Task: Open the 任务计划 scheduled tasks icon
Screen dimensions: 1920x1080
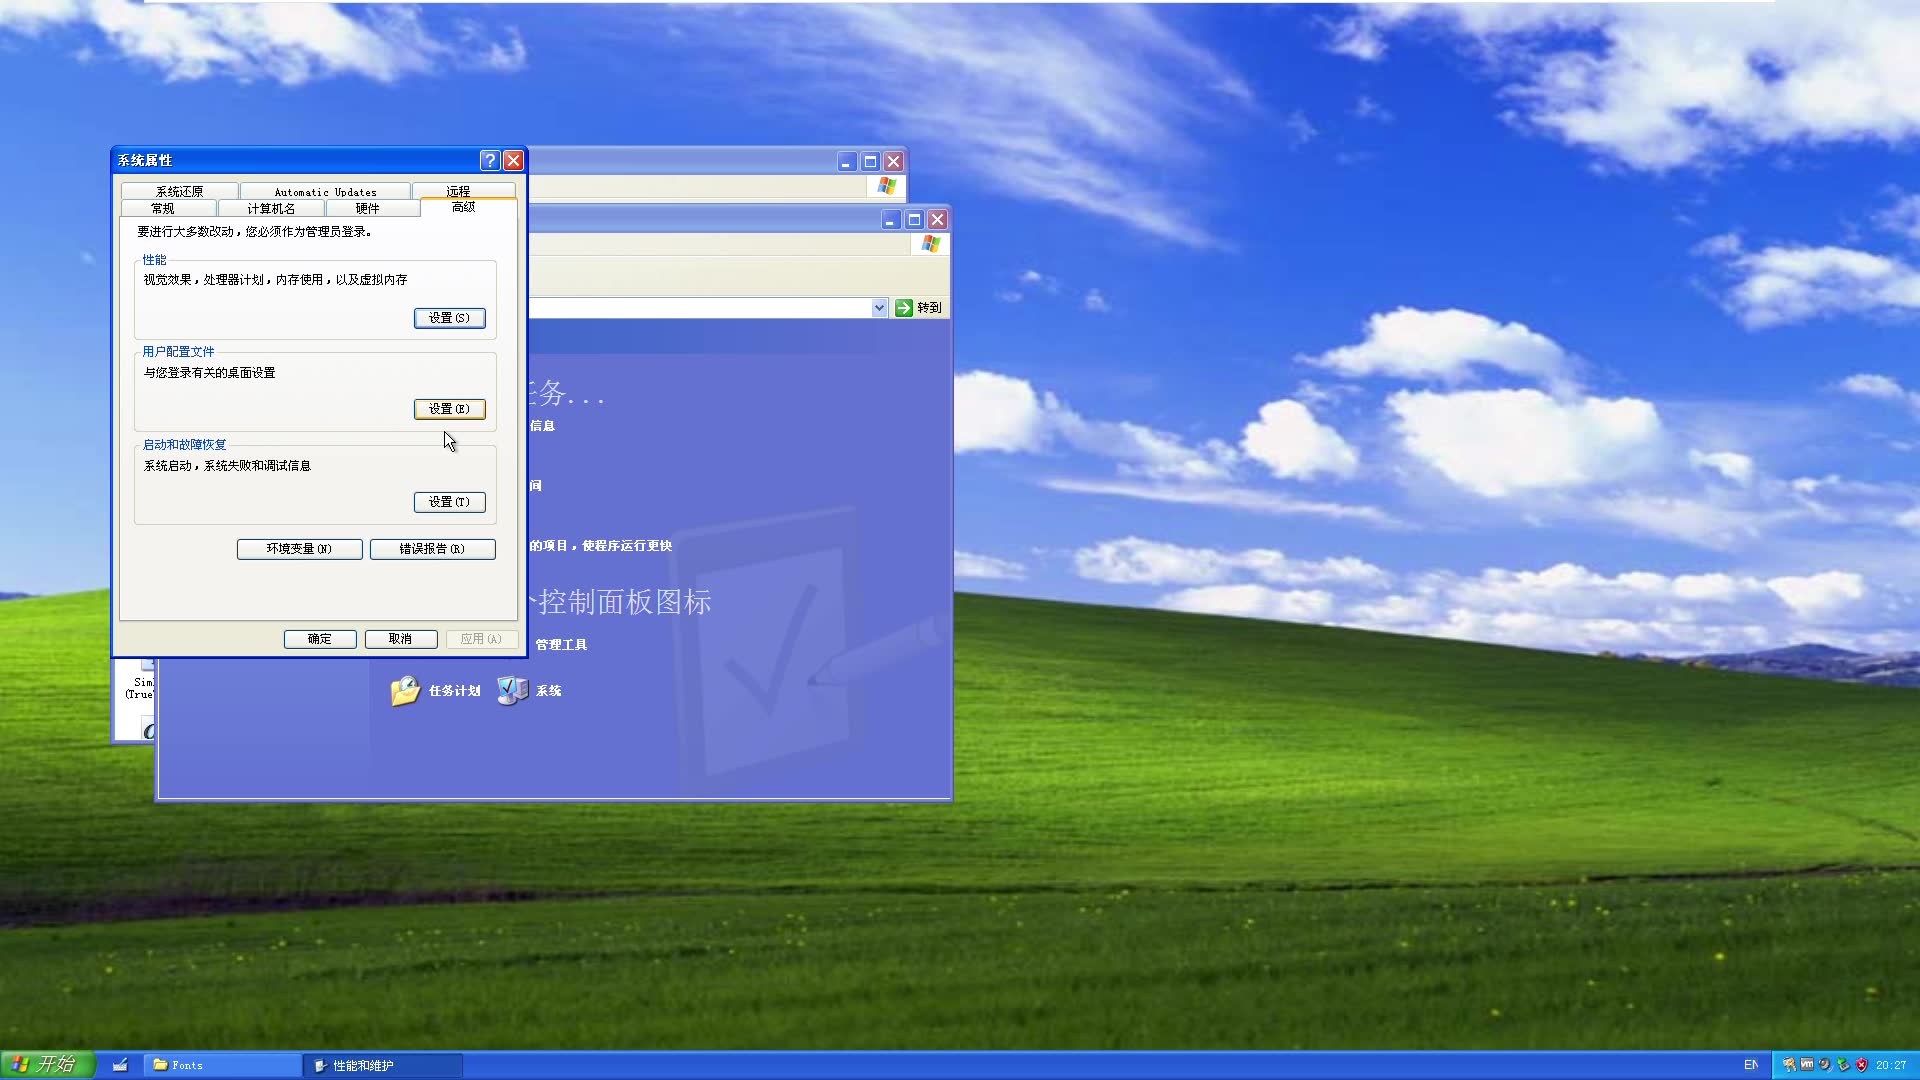Action: click(x=435, y=691)
